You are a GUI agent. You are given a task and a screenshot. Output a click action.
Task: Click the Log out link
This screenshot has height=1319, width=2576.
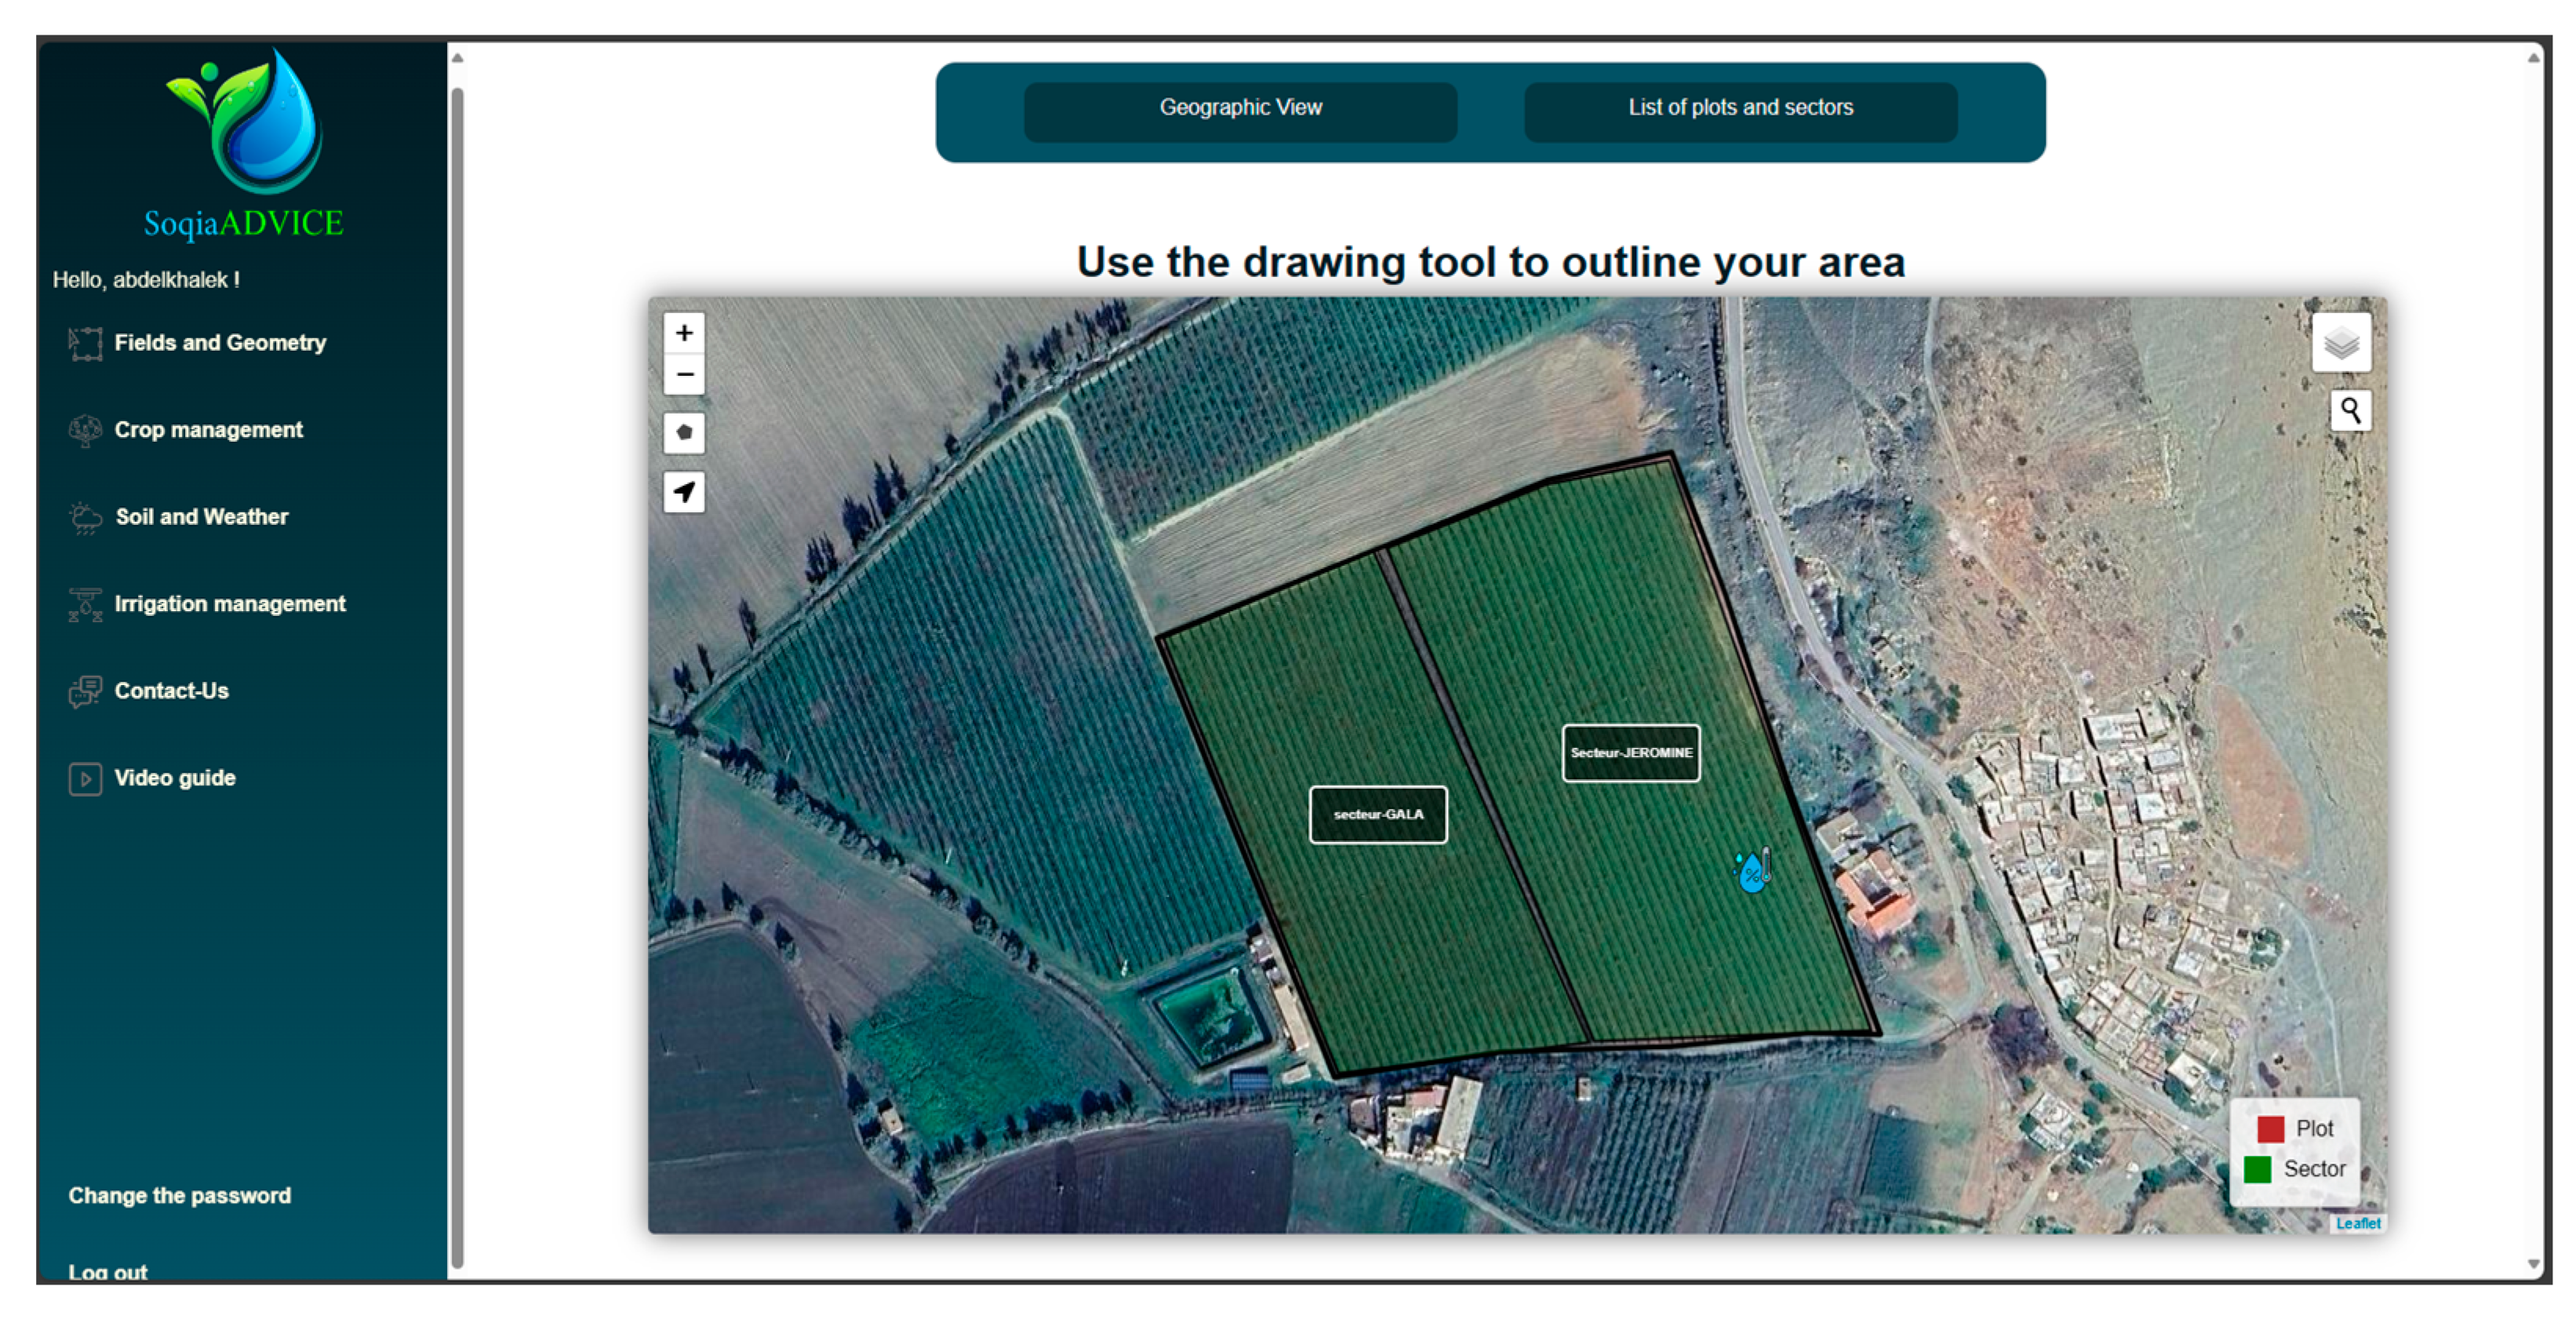click(x=107, y=1270)
